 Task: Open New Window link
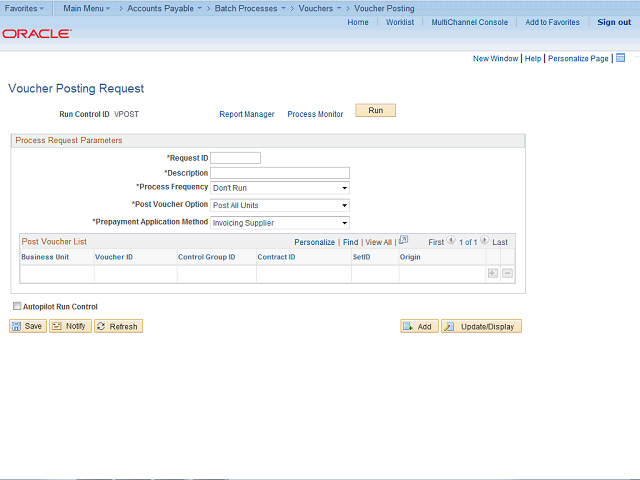496,58
